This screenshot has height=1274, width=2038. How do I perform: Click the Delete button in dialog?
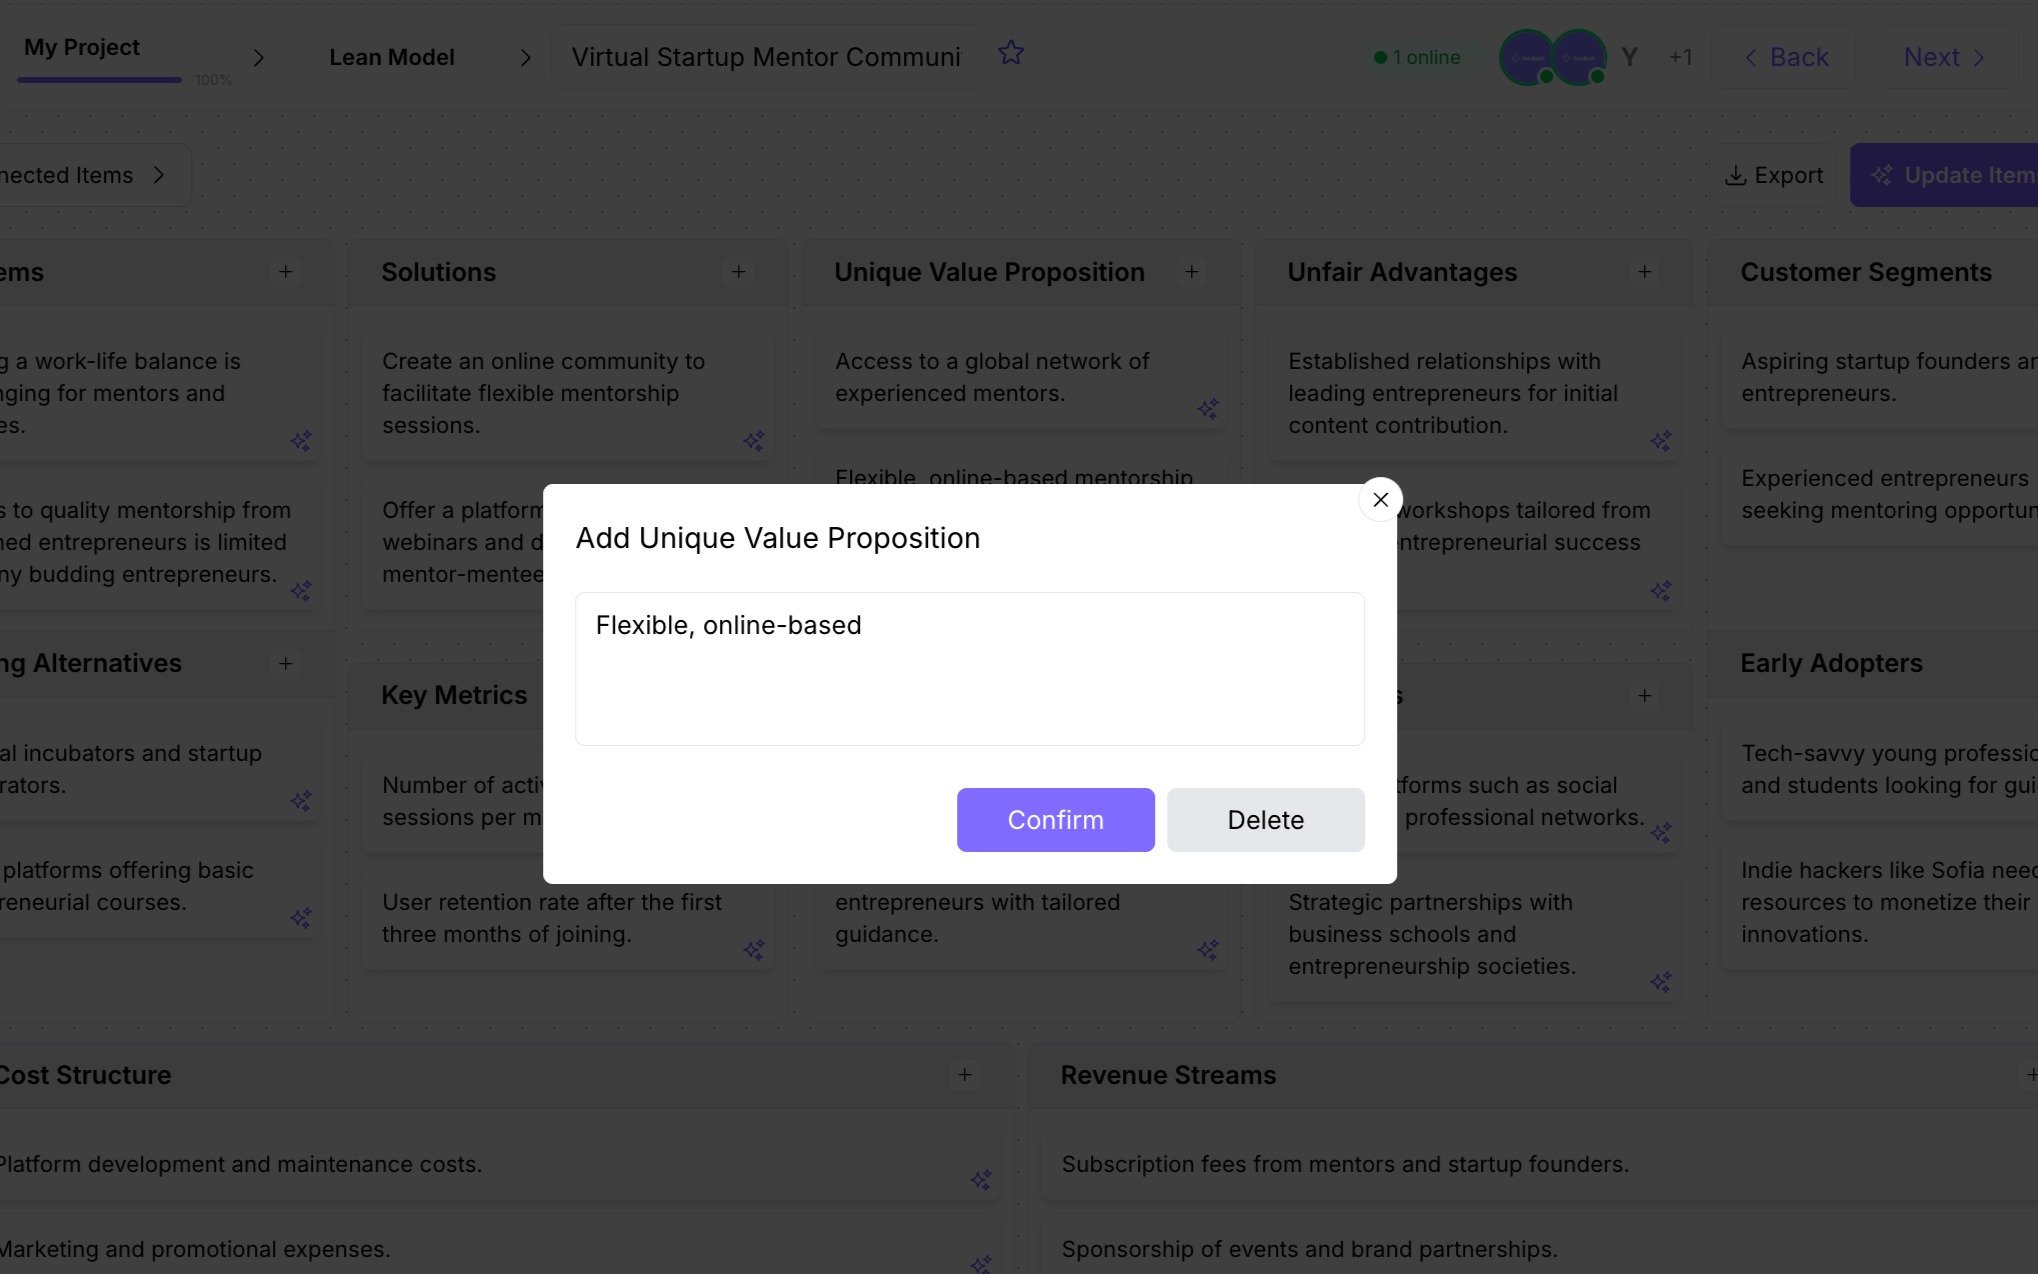[1265, 820]
